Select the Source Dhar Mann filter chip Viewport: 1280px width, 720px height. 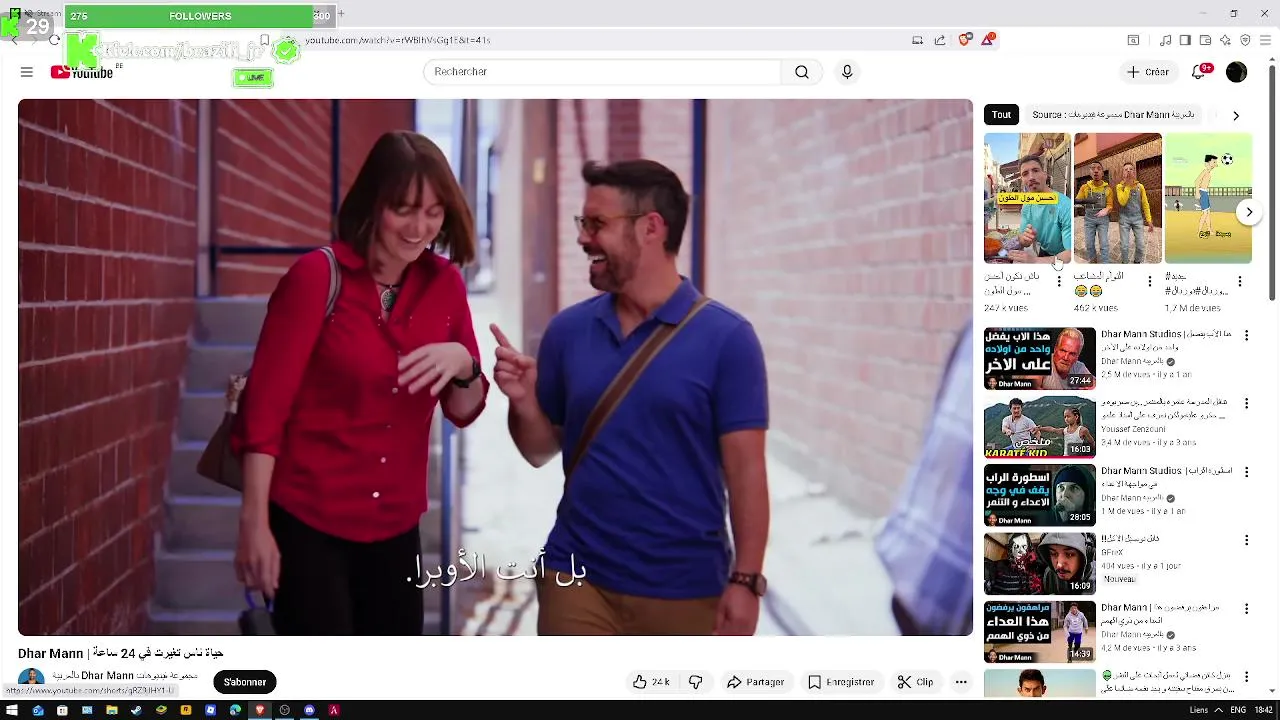1113,115
